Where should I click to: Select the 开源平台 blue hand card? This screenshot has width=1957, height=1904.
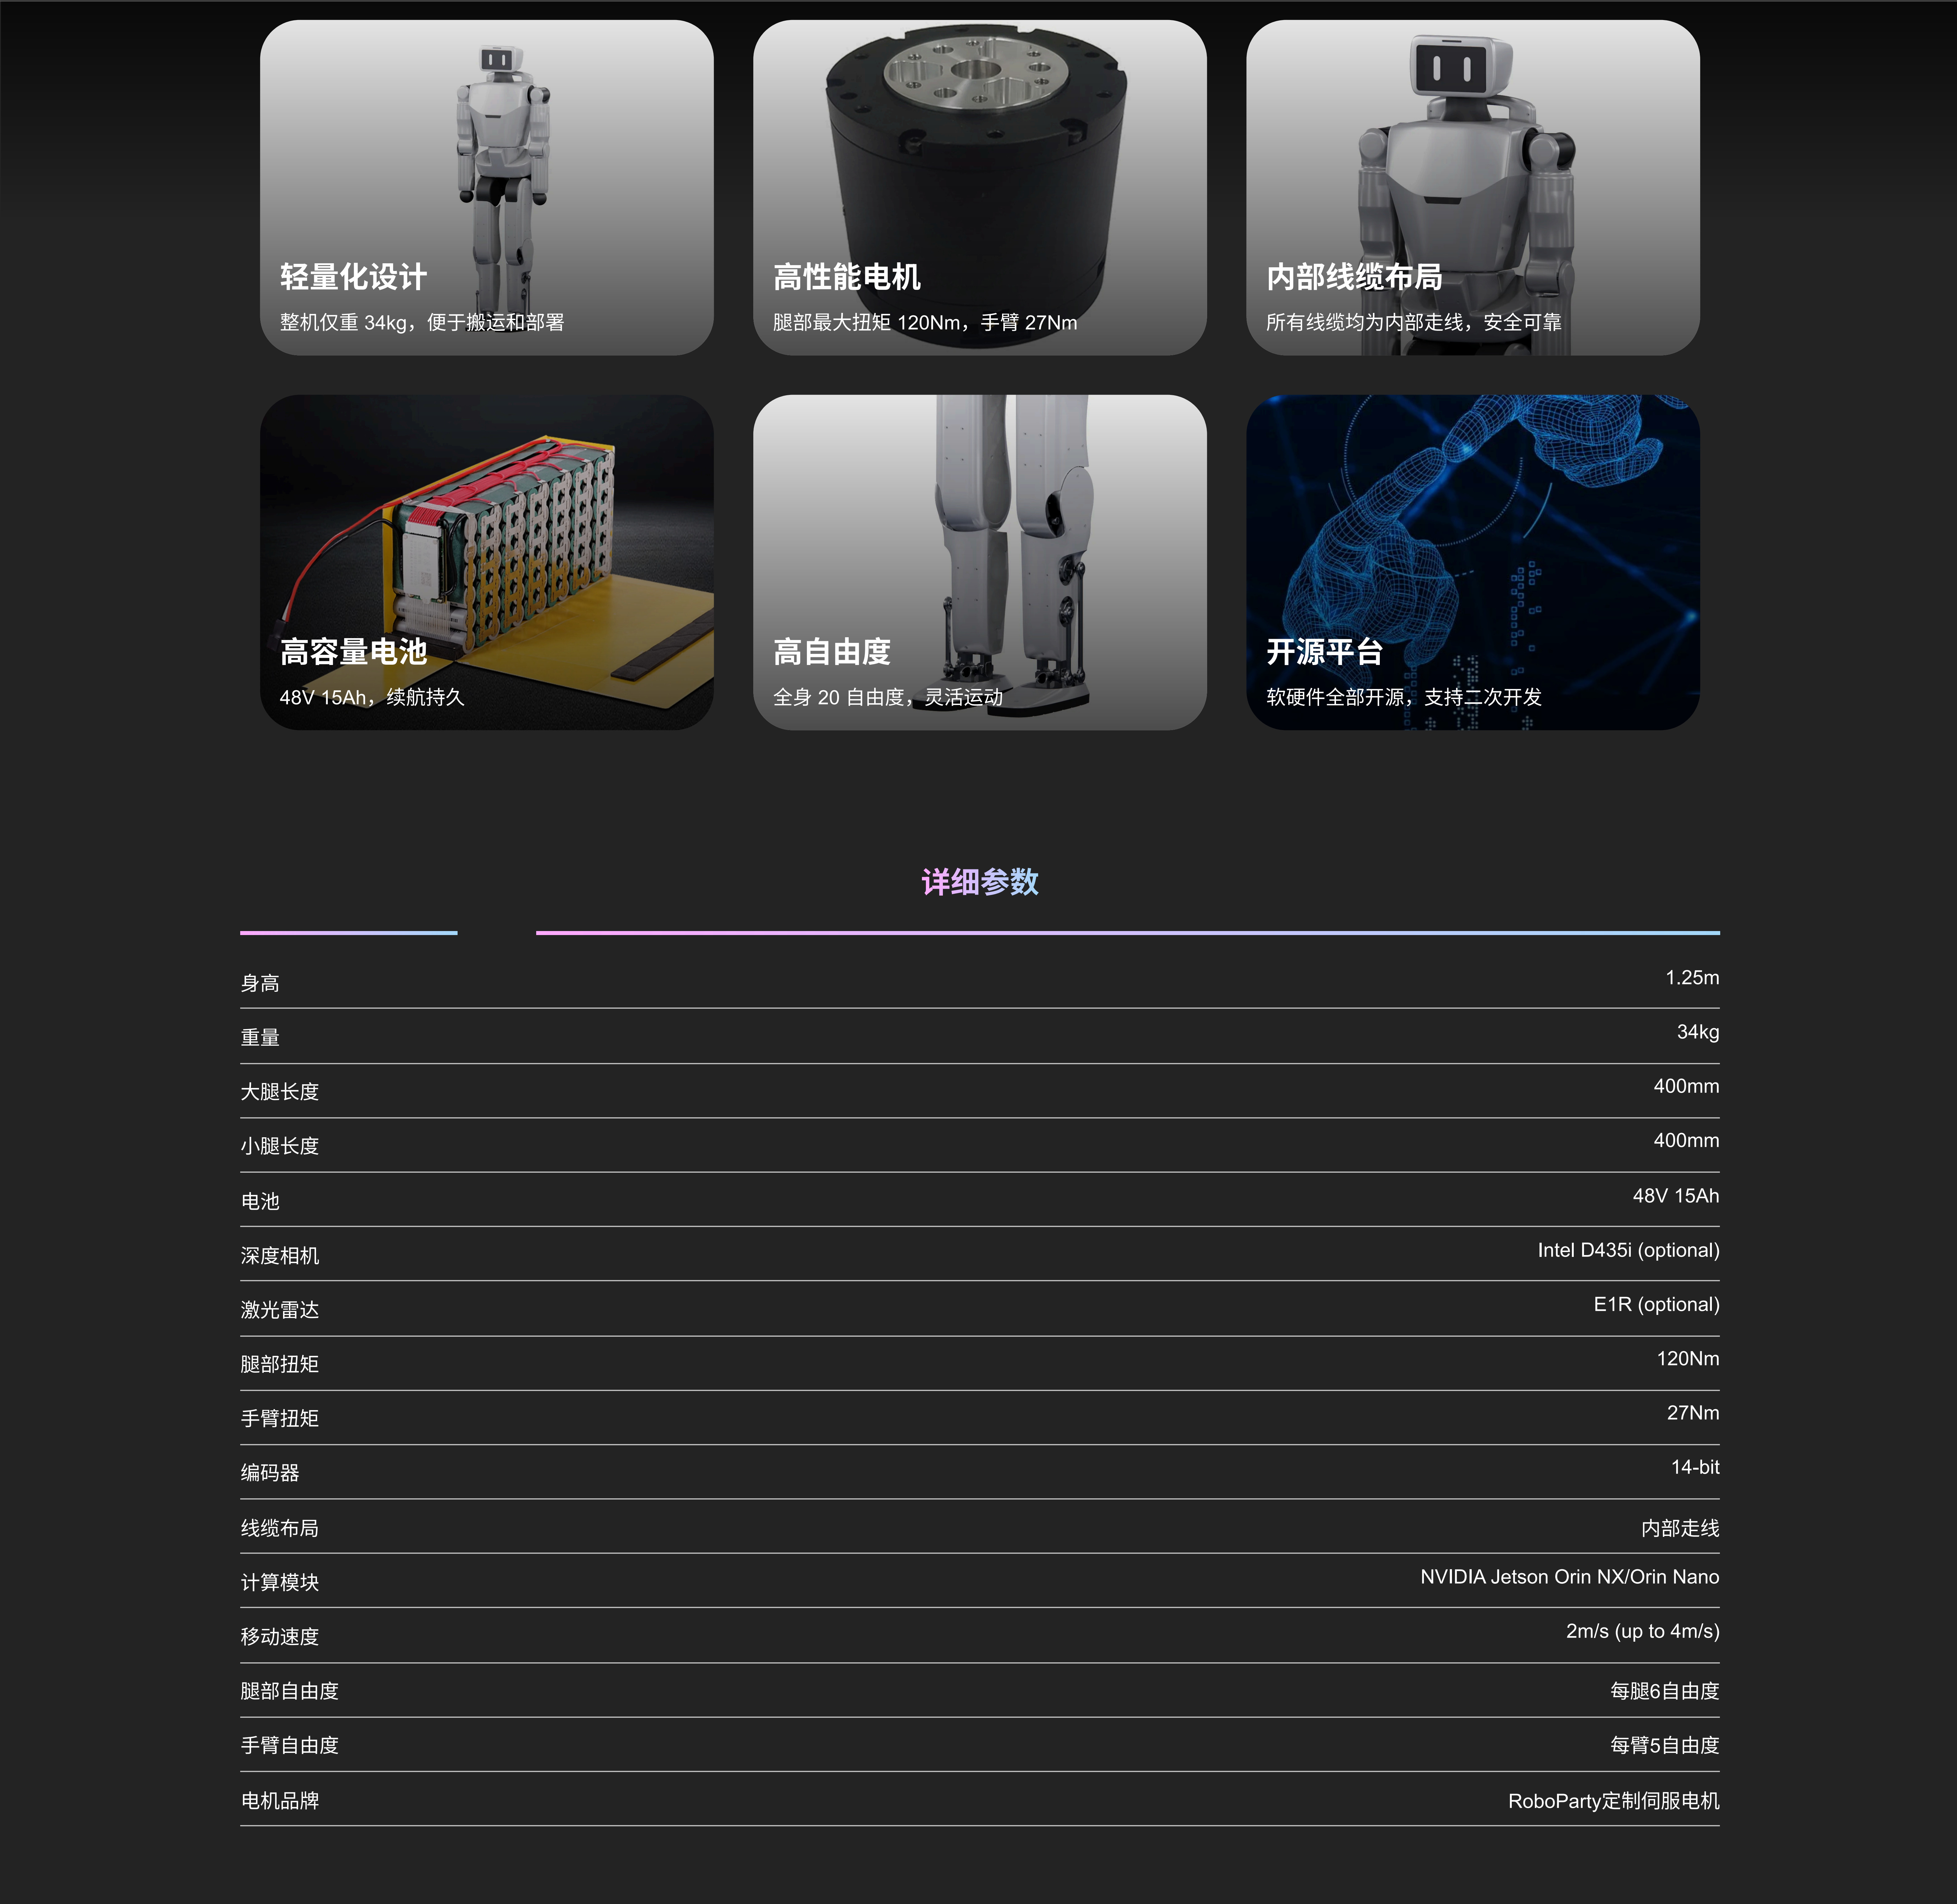(x=1472, y=562)
